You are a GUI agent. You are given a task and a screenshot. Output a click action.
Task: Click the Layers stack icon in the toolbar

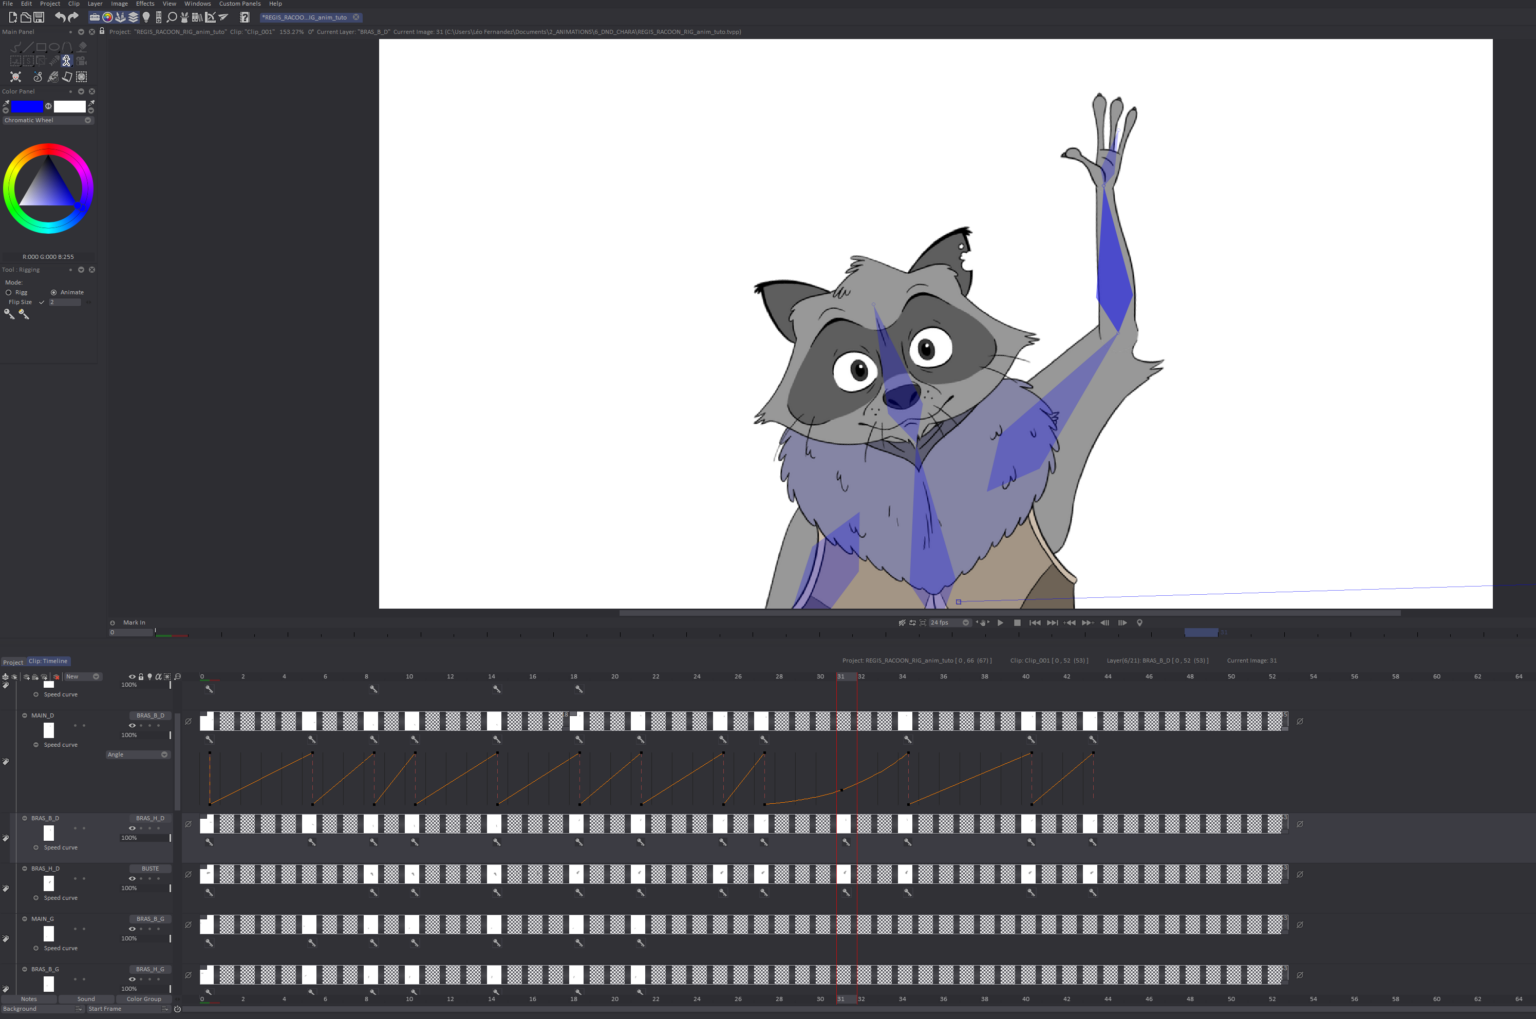pyautogui.click(x=133, y=17)
